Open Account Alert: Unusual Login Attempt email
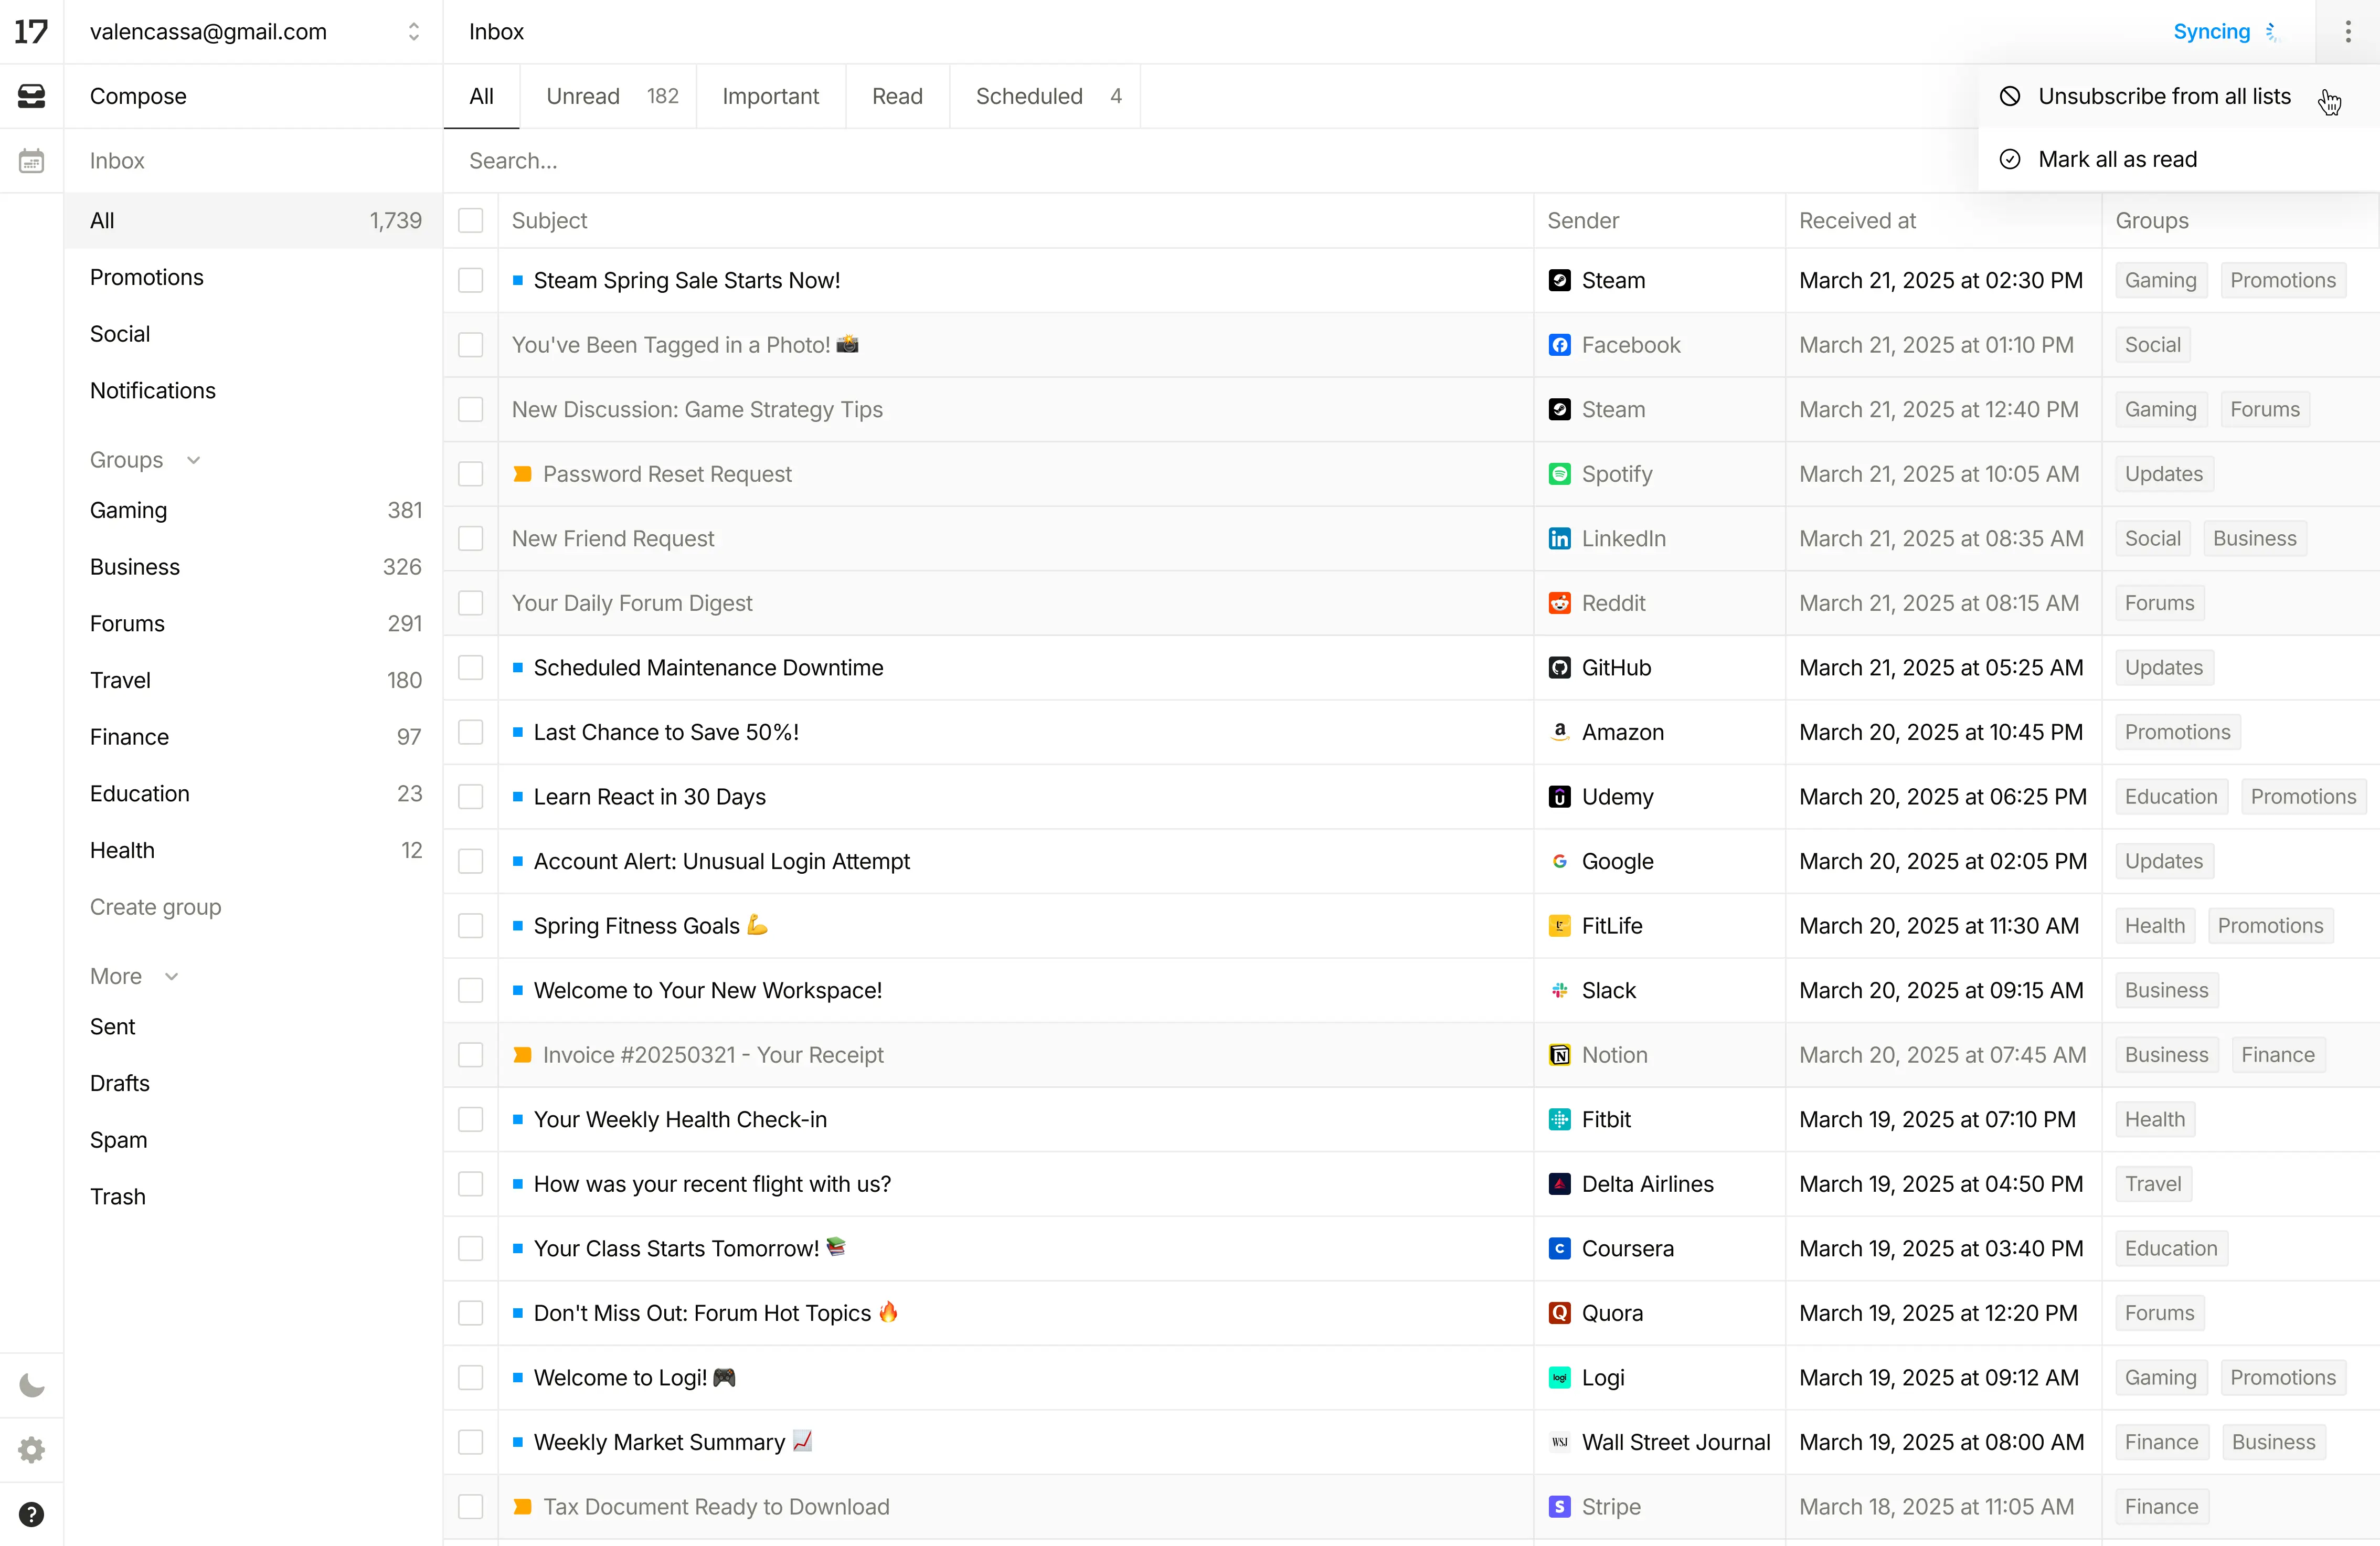Viewport: 2380px width, 1546px height. pos(721,861)
